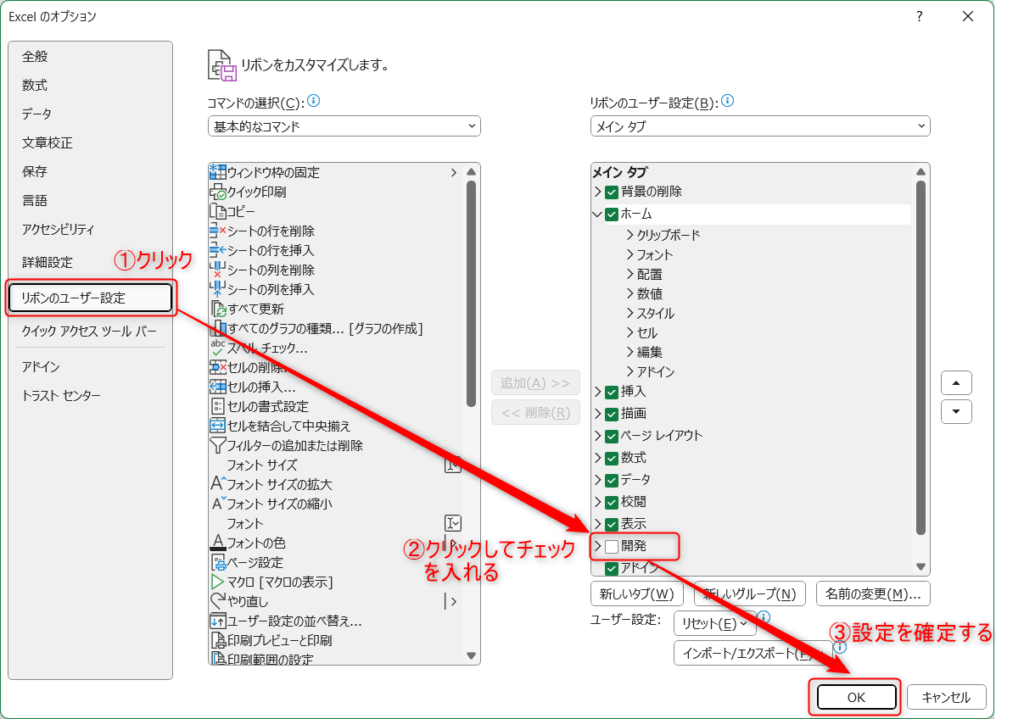1024x719 pixels.
Task: Click the キャンセル button
Action: coord(946,697)
